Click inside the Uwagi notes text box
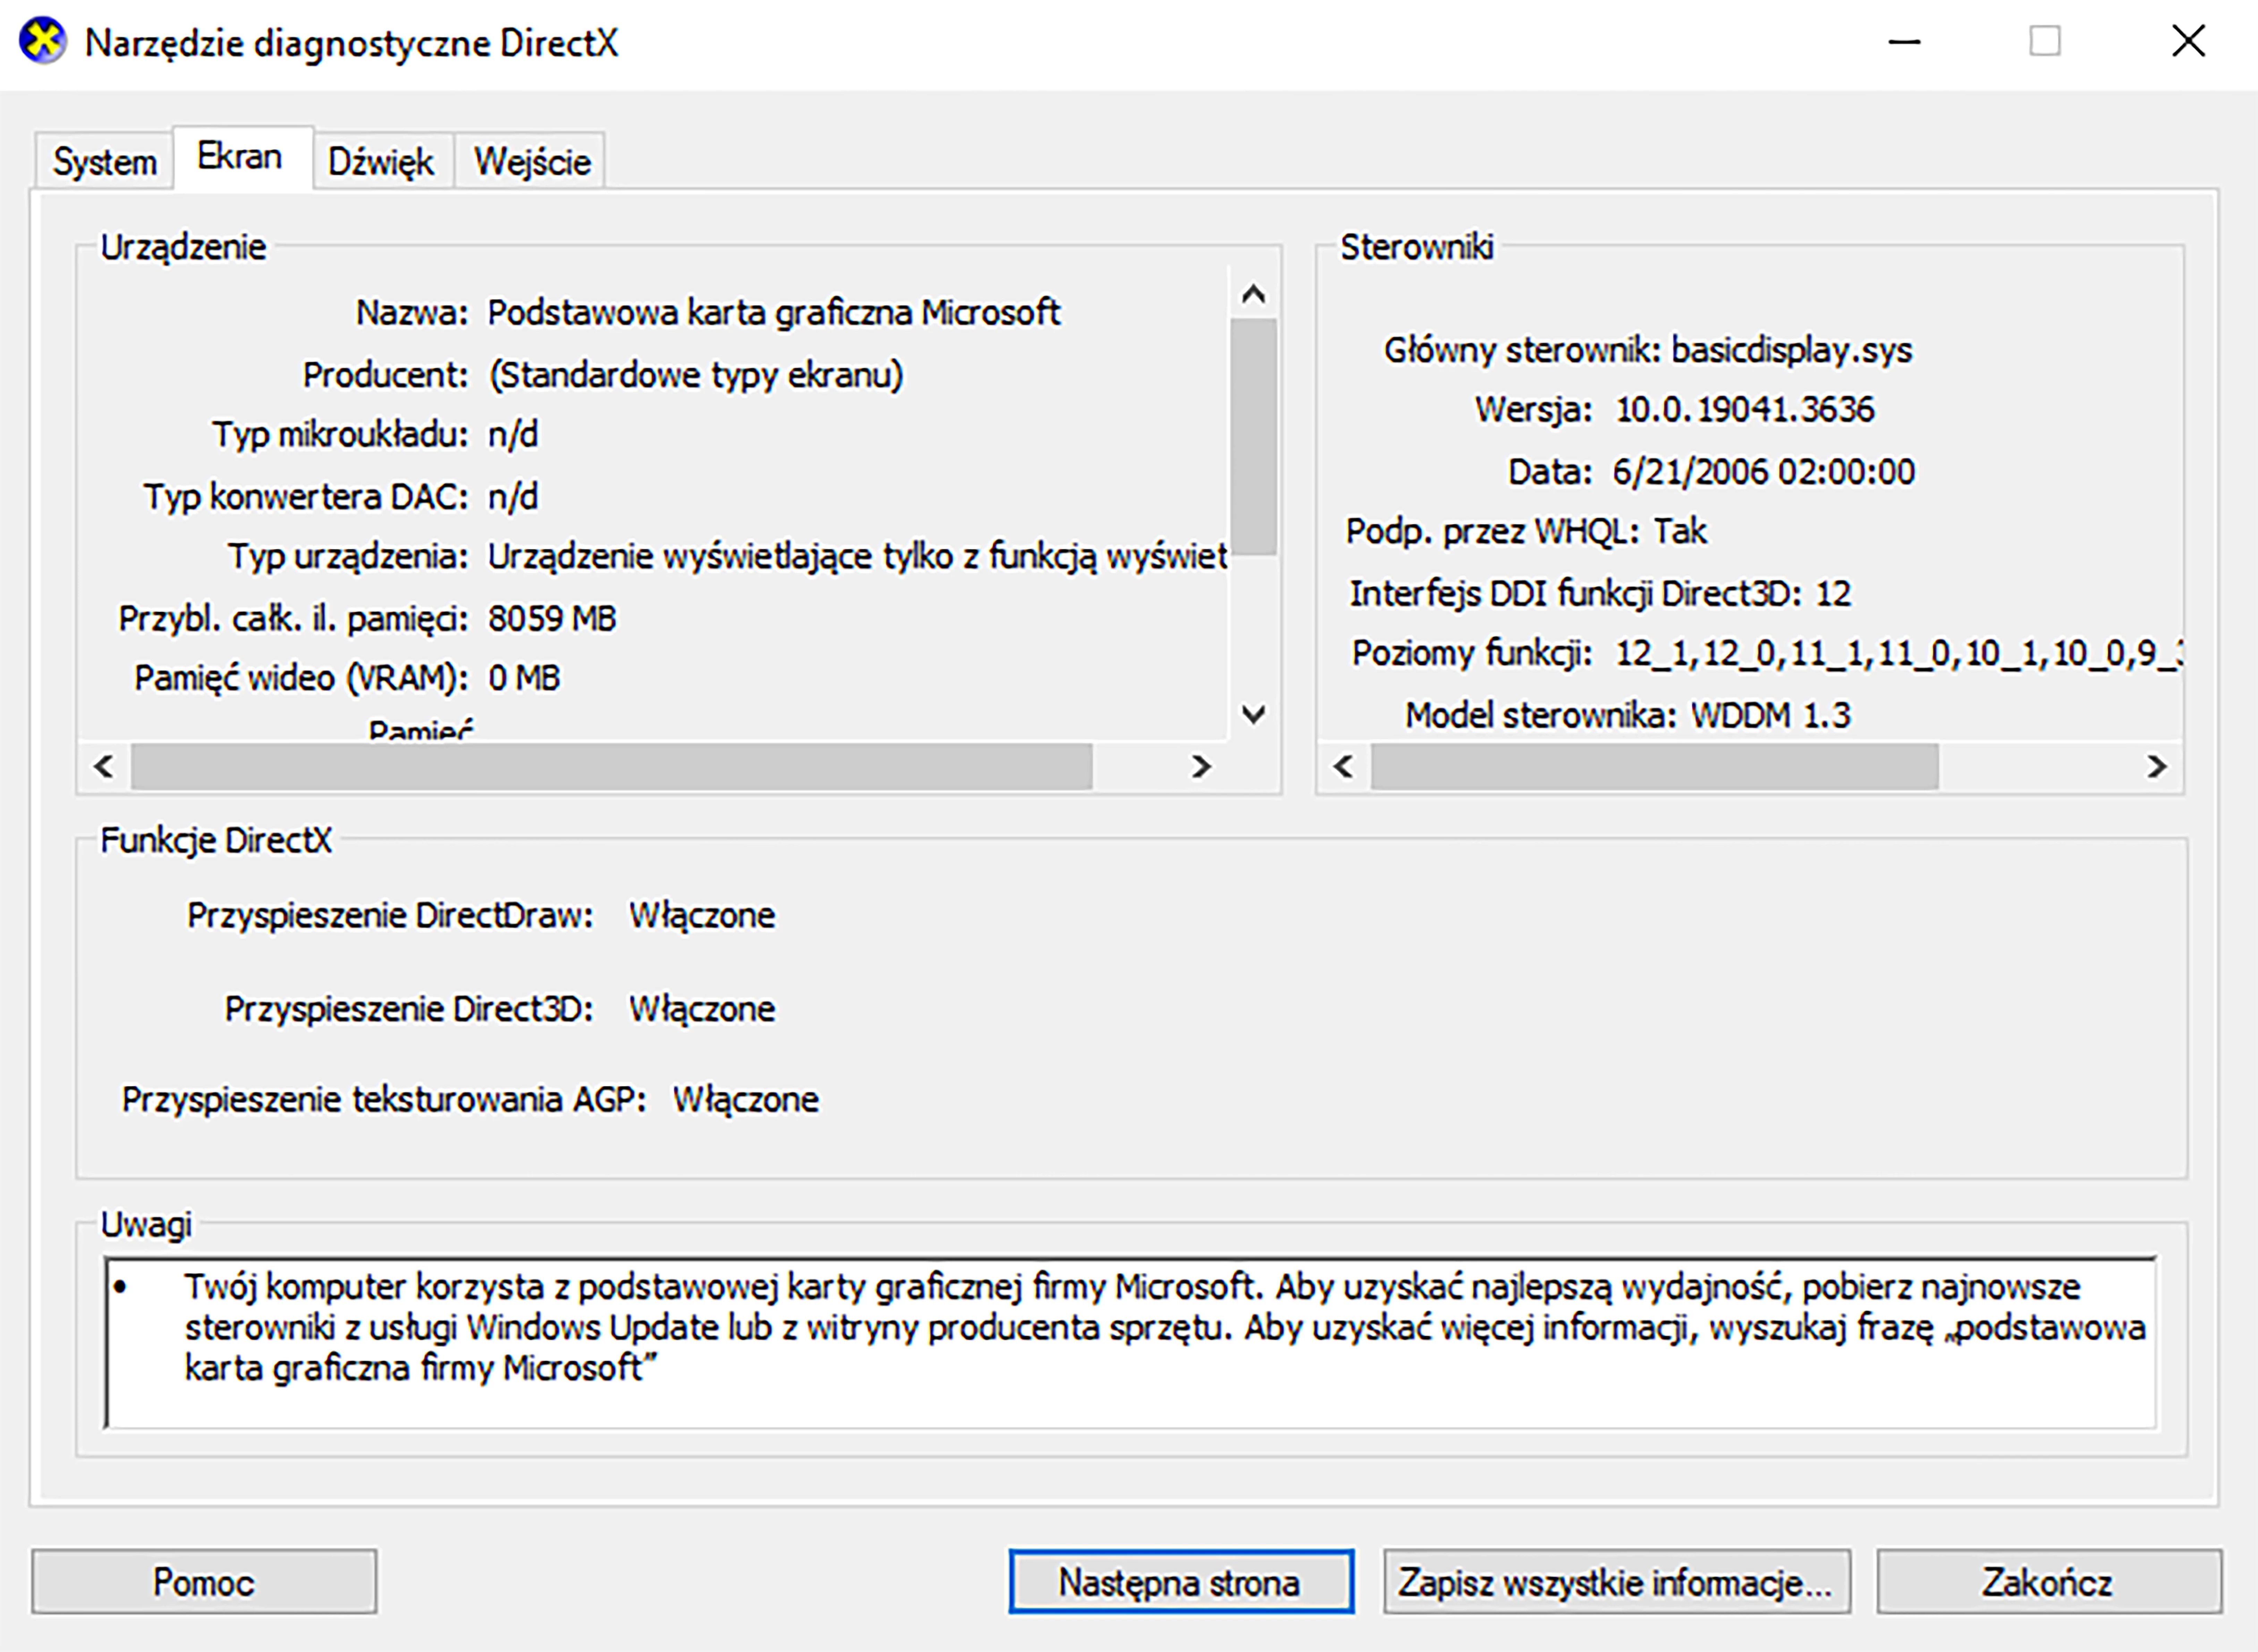2258x1652 pixels. 1130,1342
